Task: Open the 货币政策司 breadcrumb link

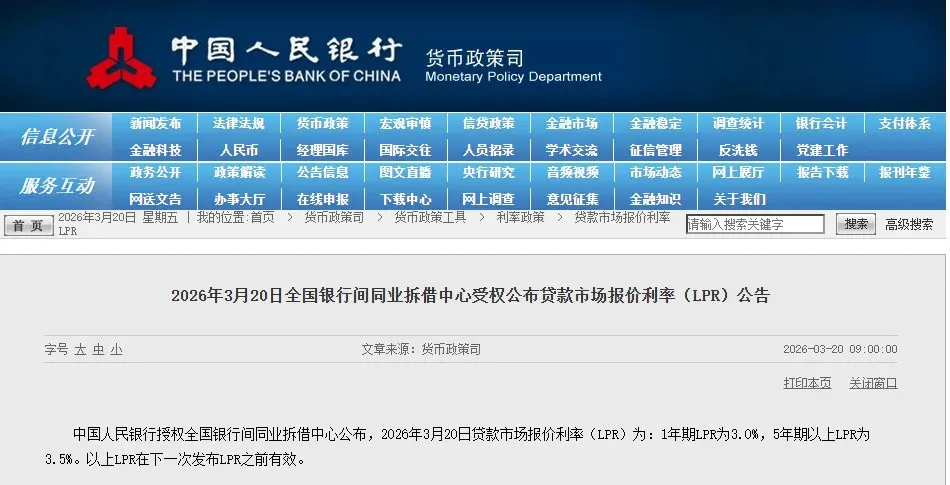Action: [x=334, y=217]
